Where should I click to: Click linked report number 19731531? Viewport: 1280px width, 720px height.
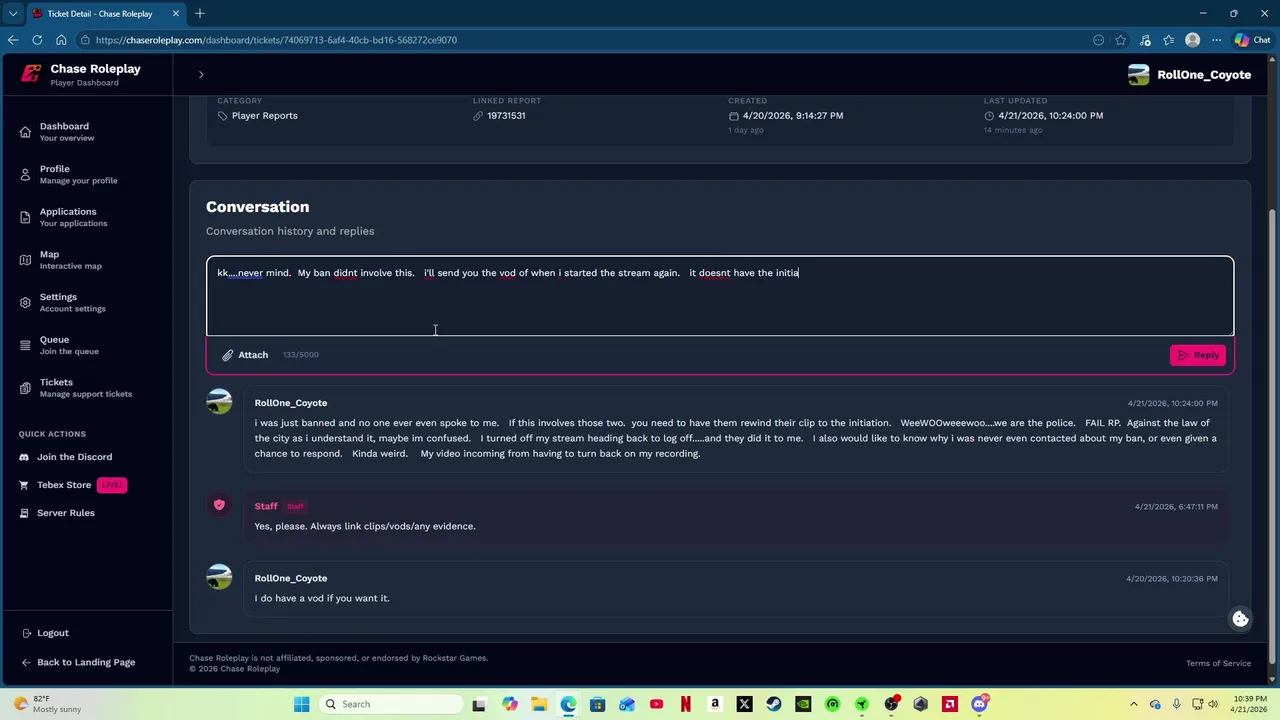506,116
